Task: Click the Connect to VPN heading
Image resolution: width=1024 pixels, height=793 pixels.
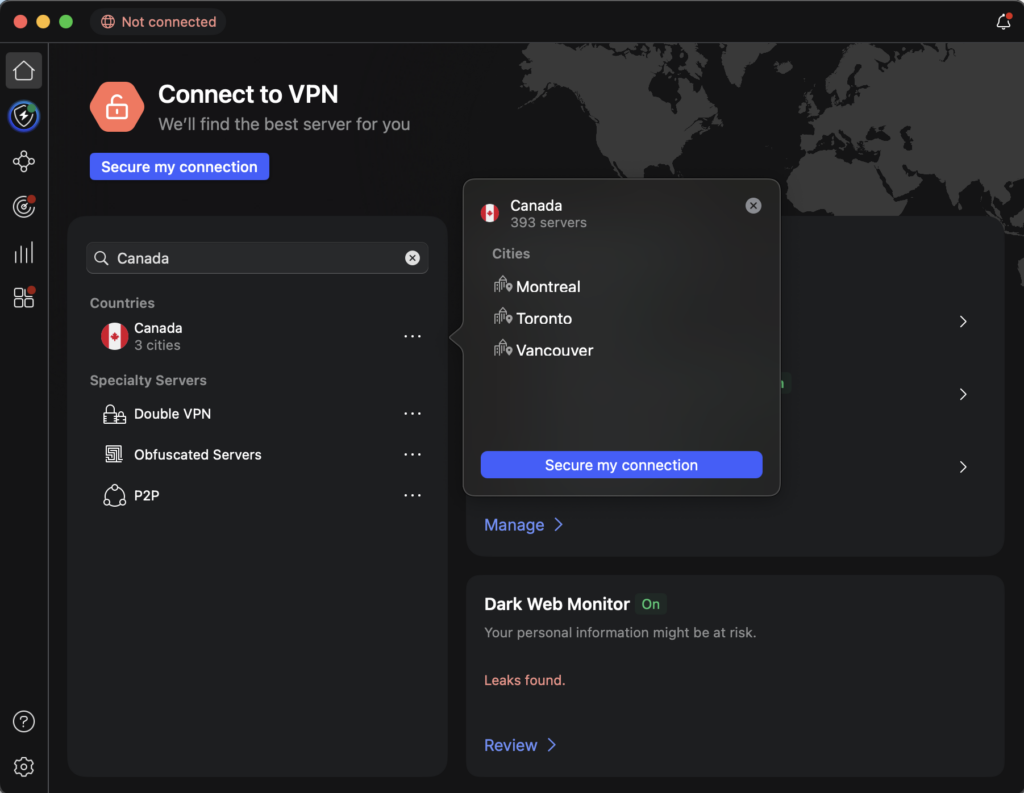Action: click(x=248, y=95)
